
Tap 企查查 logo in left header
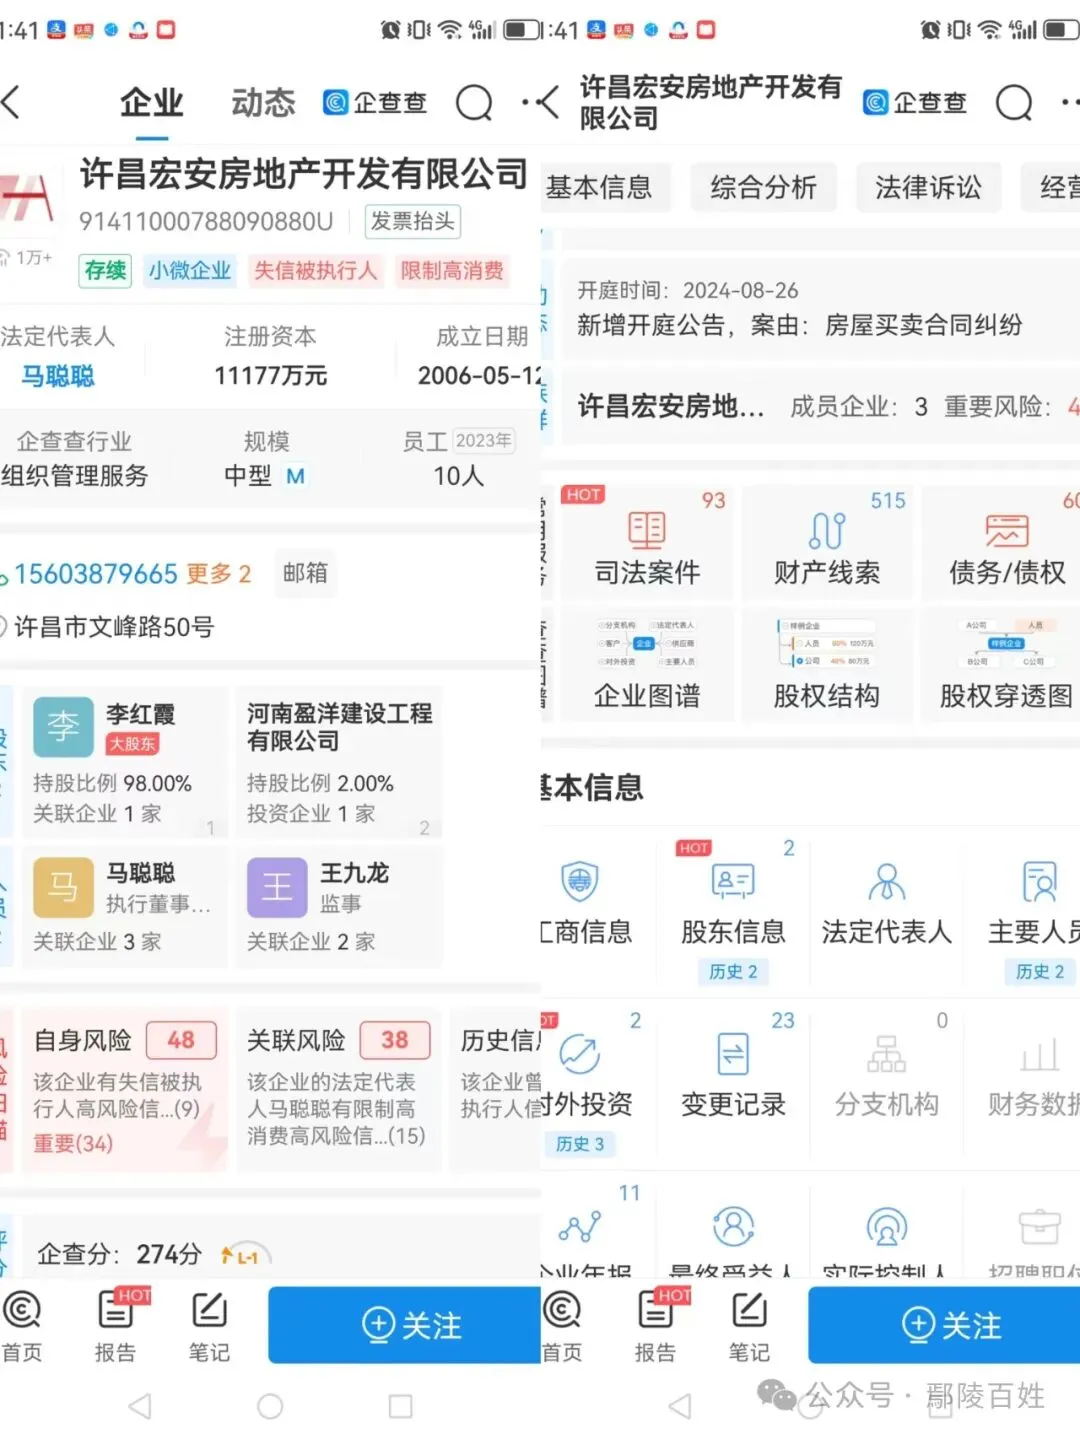[x=375, y=102]
